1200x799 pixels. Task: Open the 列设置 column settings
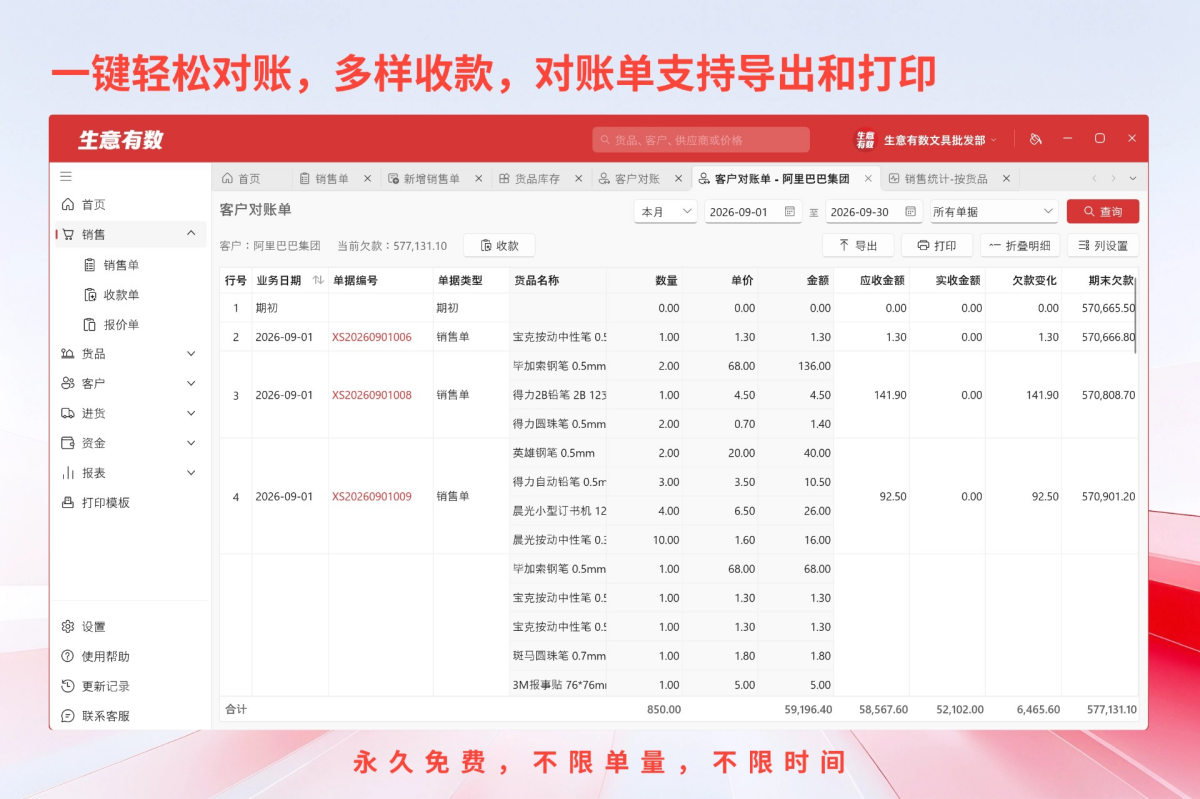pos(1103,245)
